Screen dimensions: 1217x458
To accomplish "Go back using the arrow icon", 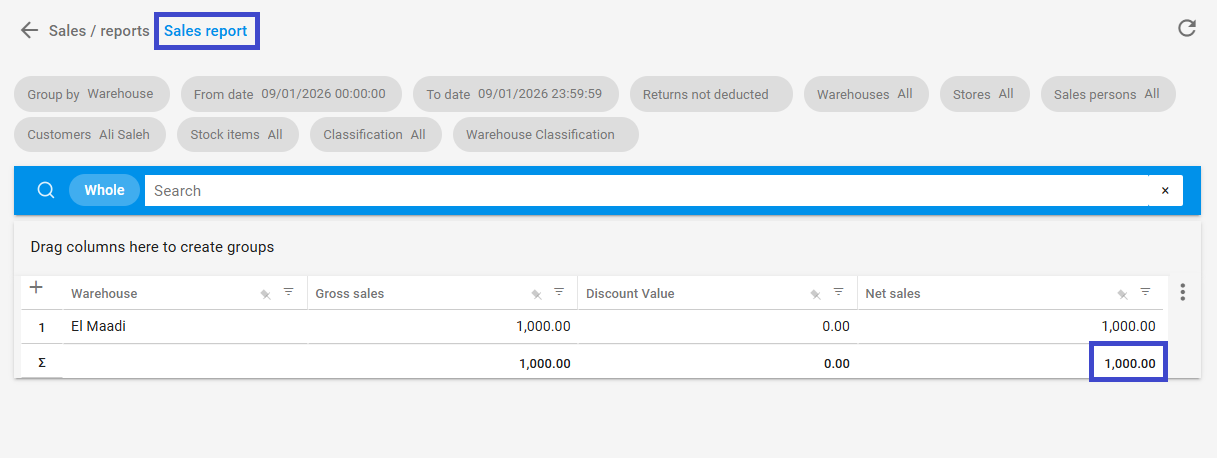I will pyautogui.click(x=29, y=31).
